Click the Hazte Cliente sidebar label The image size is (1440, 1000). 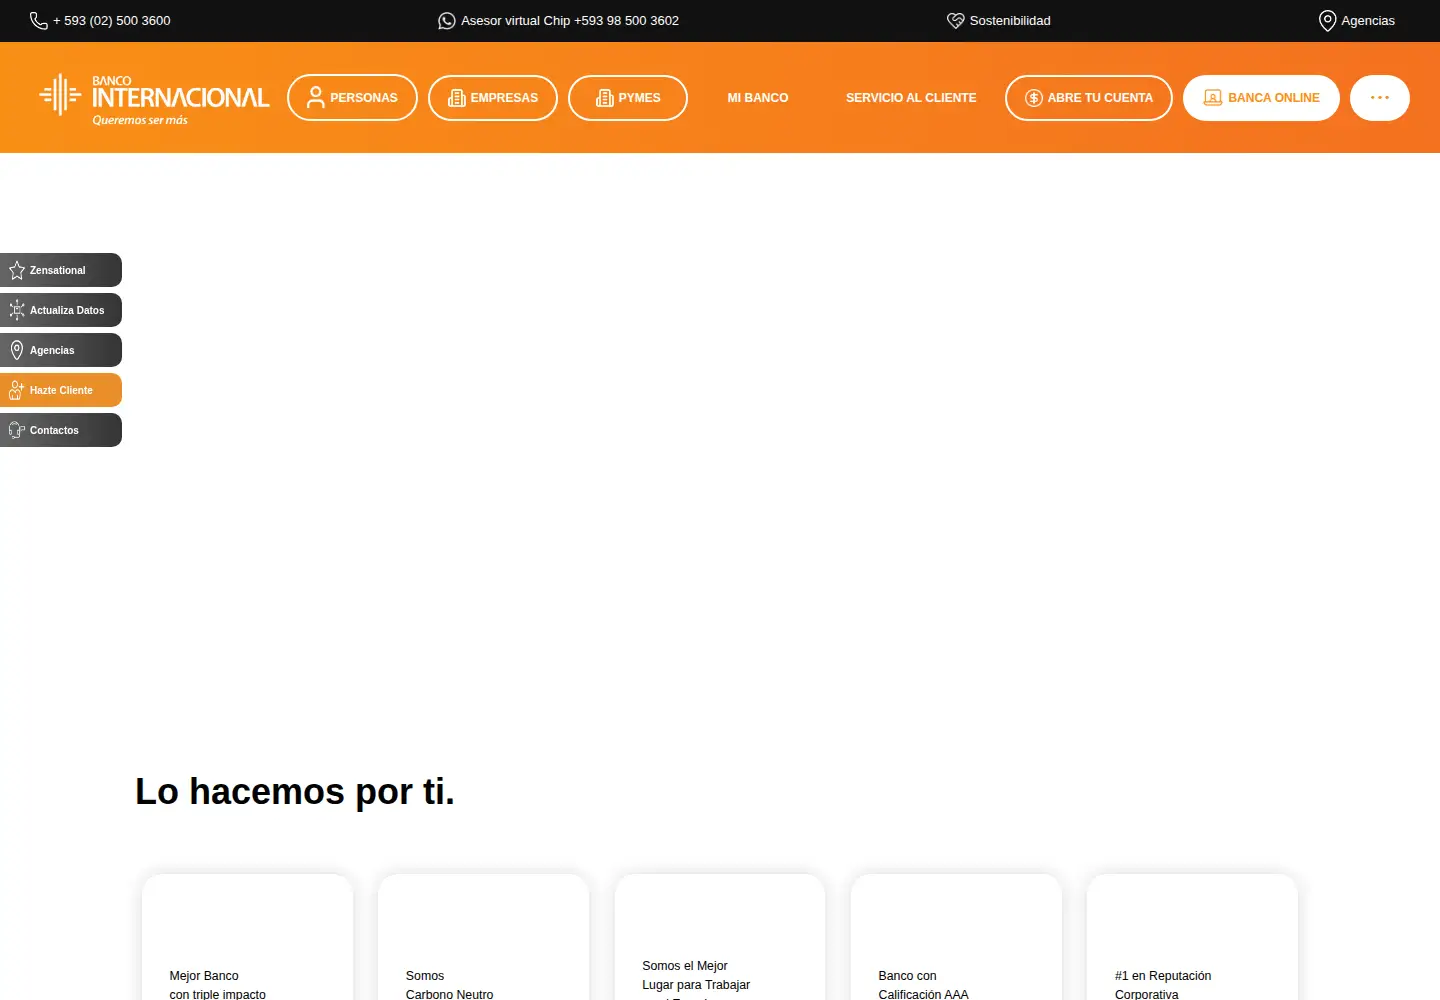click(x=61, y=390)
